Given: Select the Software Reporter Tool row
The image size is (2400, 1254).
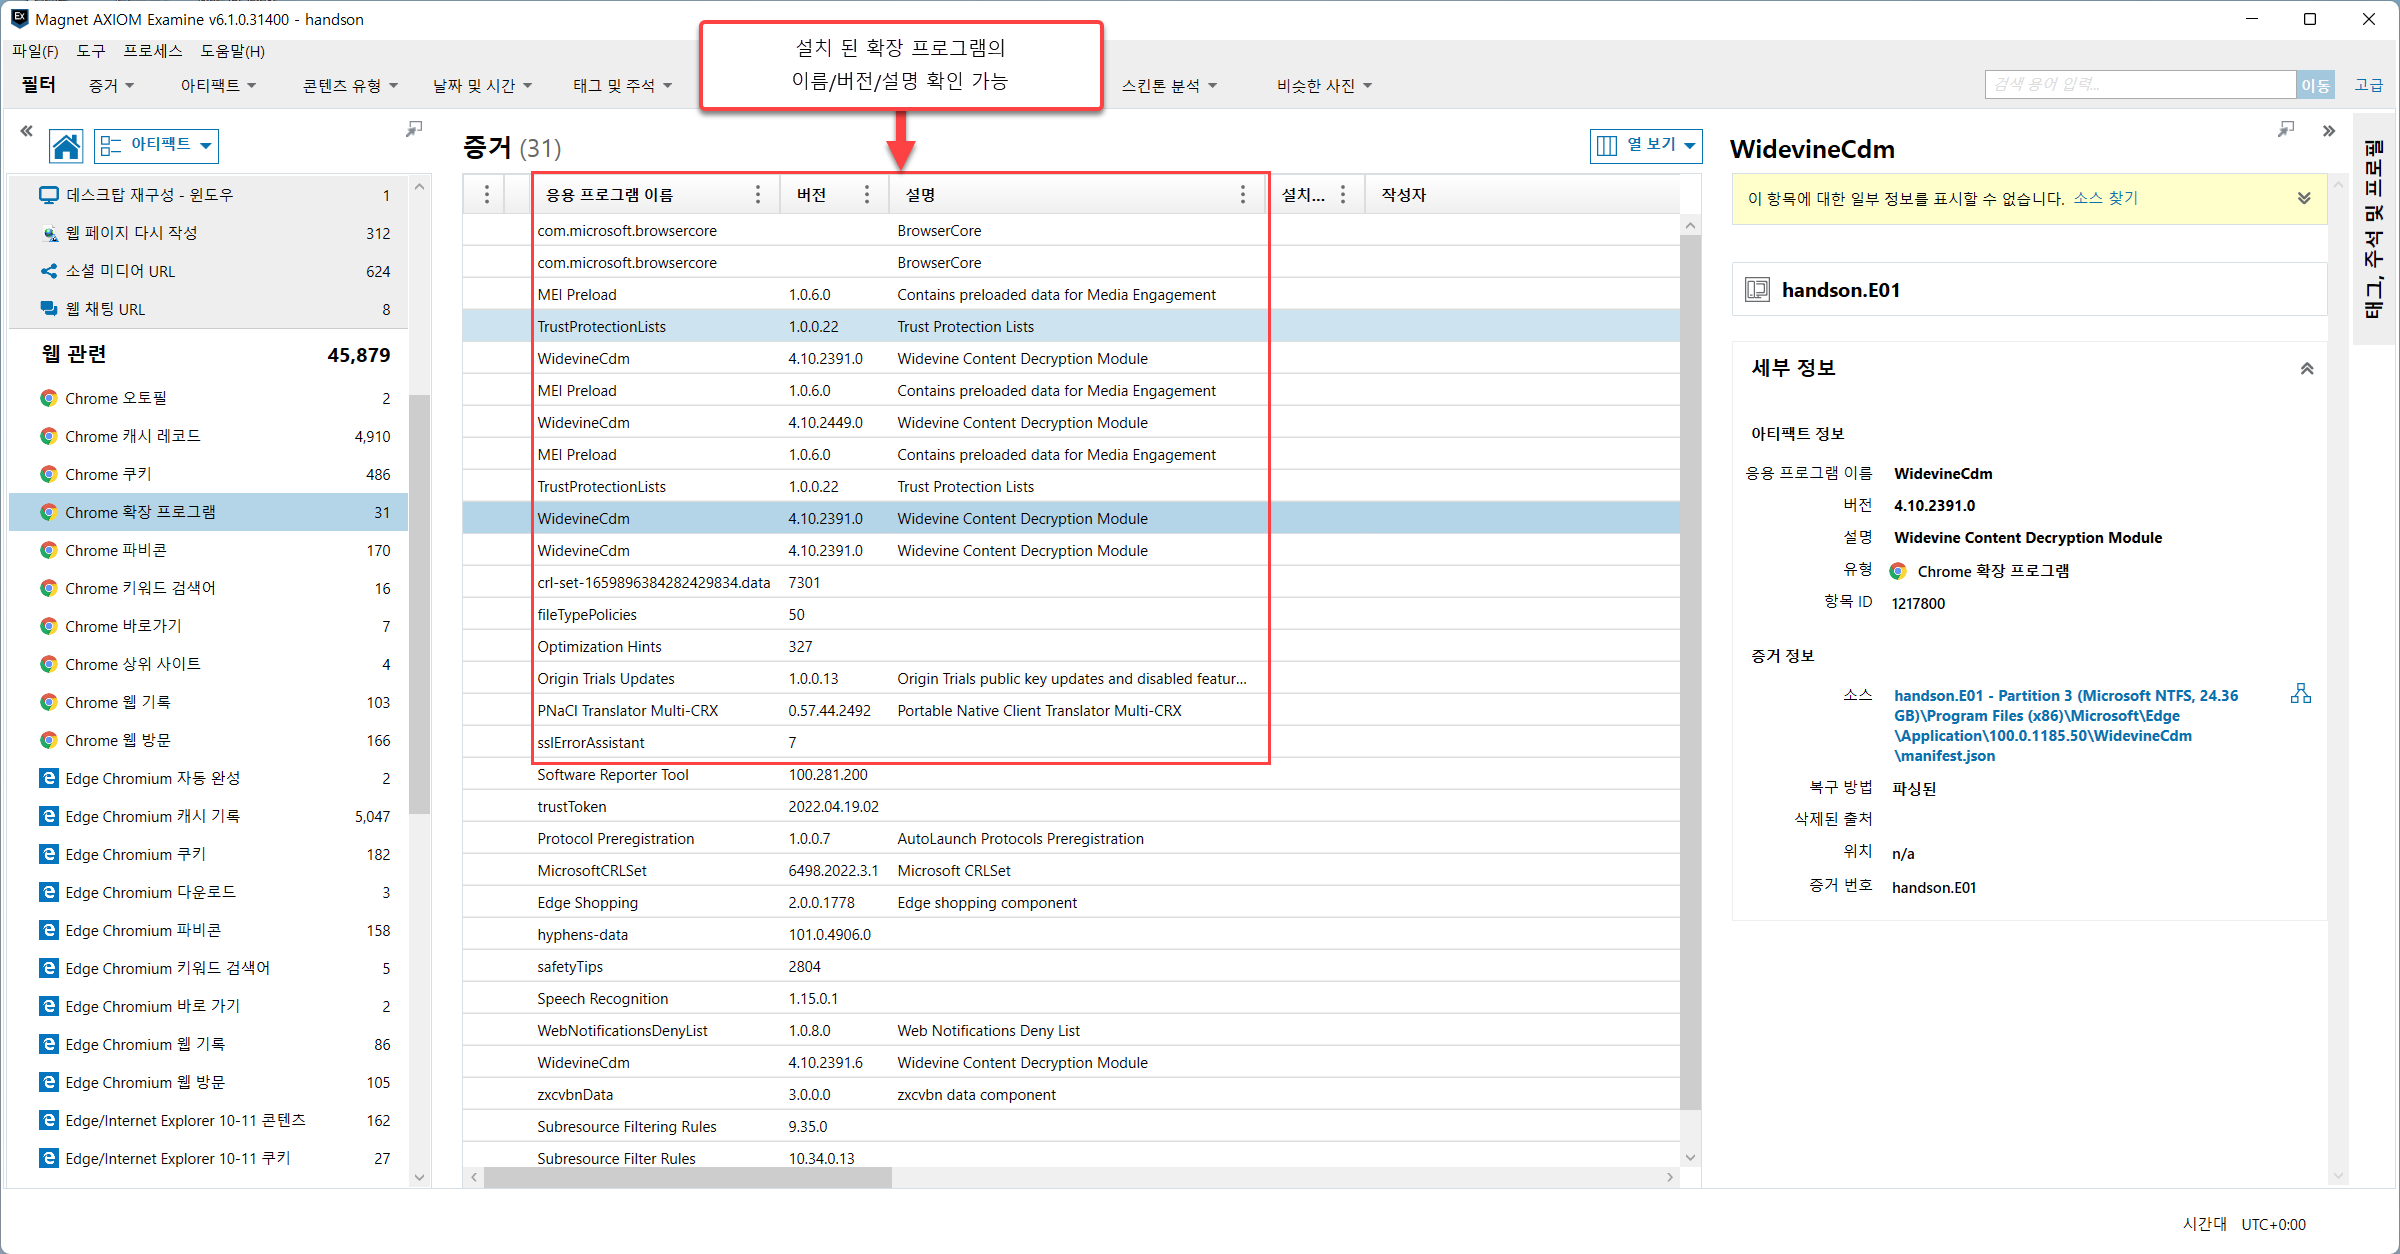Looking at the screenshot, I should click(x=1071, y=775).
